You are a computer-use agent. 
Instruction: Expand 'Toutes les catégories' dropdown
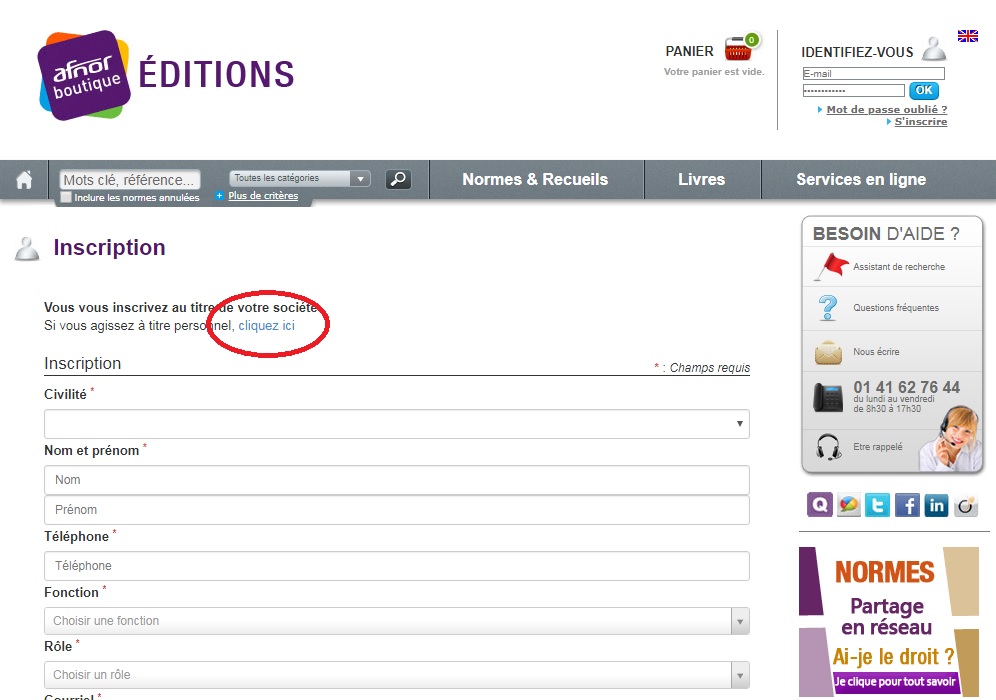[300, 179]
